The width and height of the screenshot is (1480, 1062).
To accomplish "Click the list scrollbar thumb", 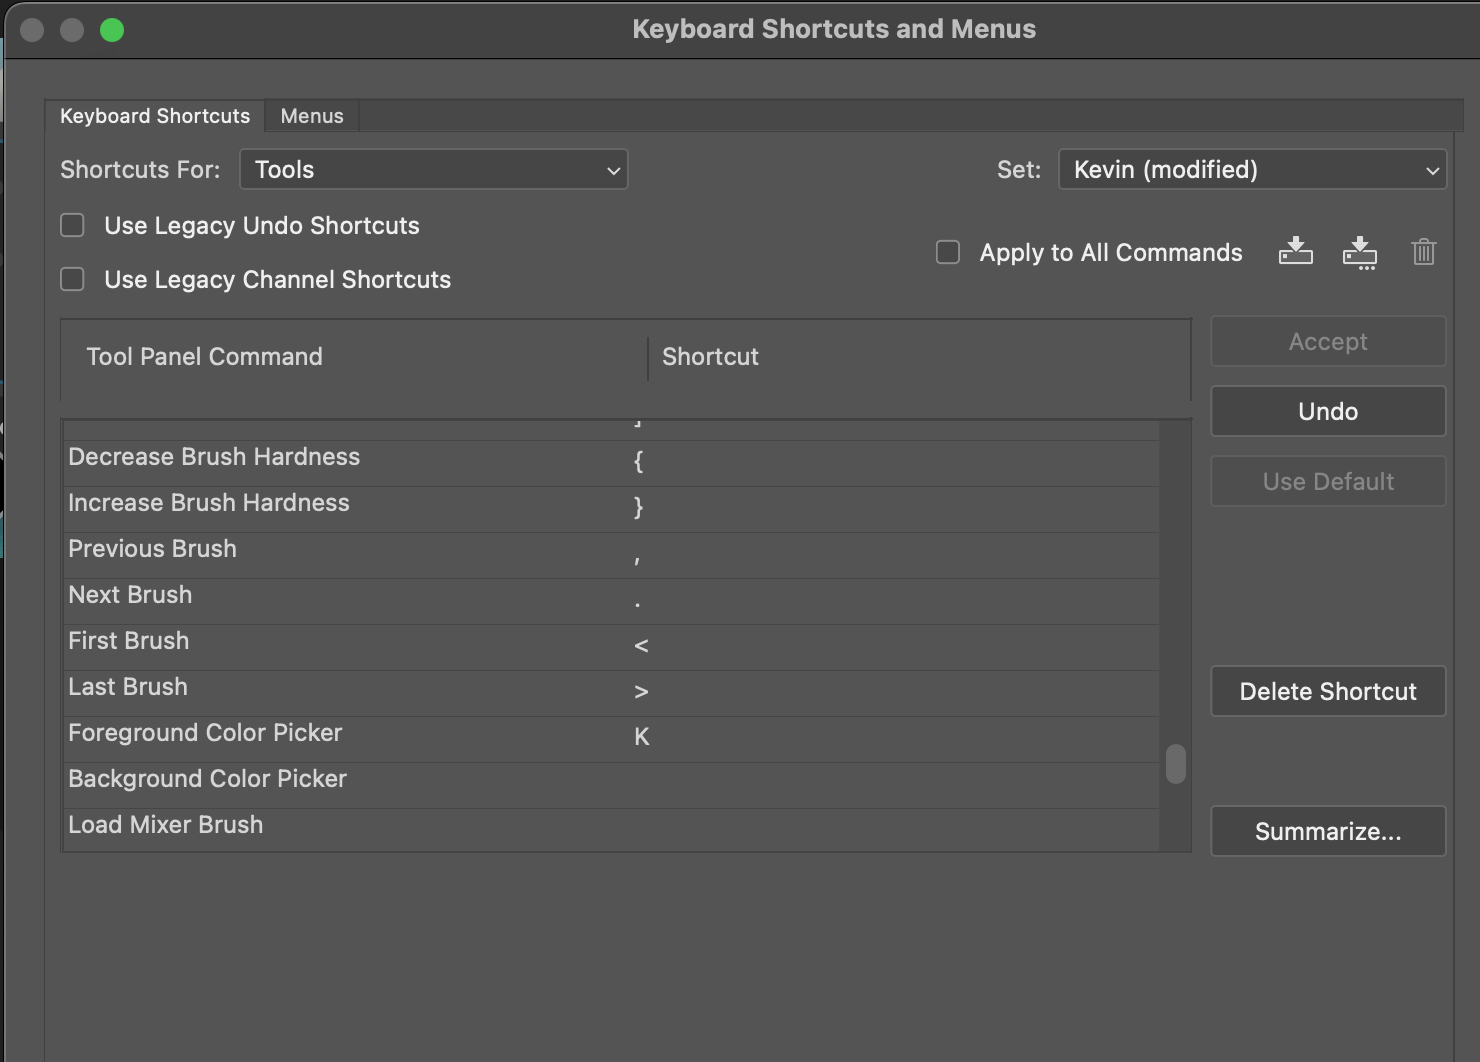I will [1175, 765].
